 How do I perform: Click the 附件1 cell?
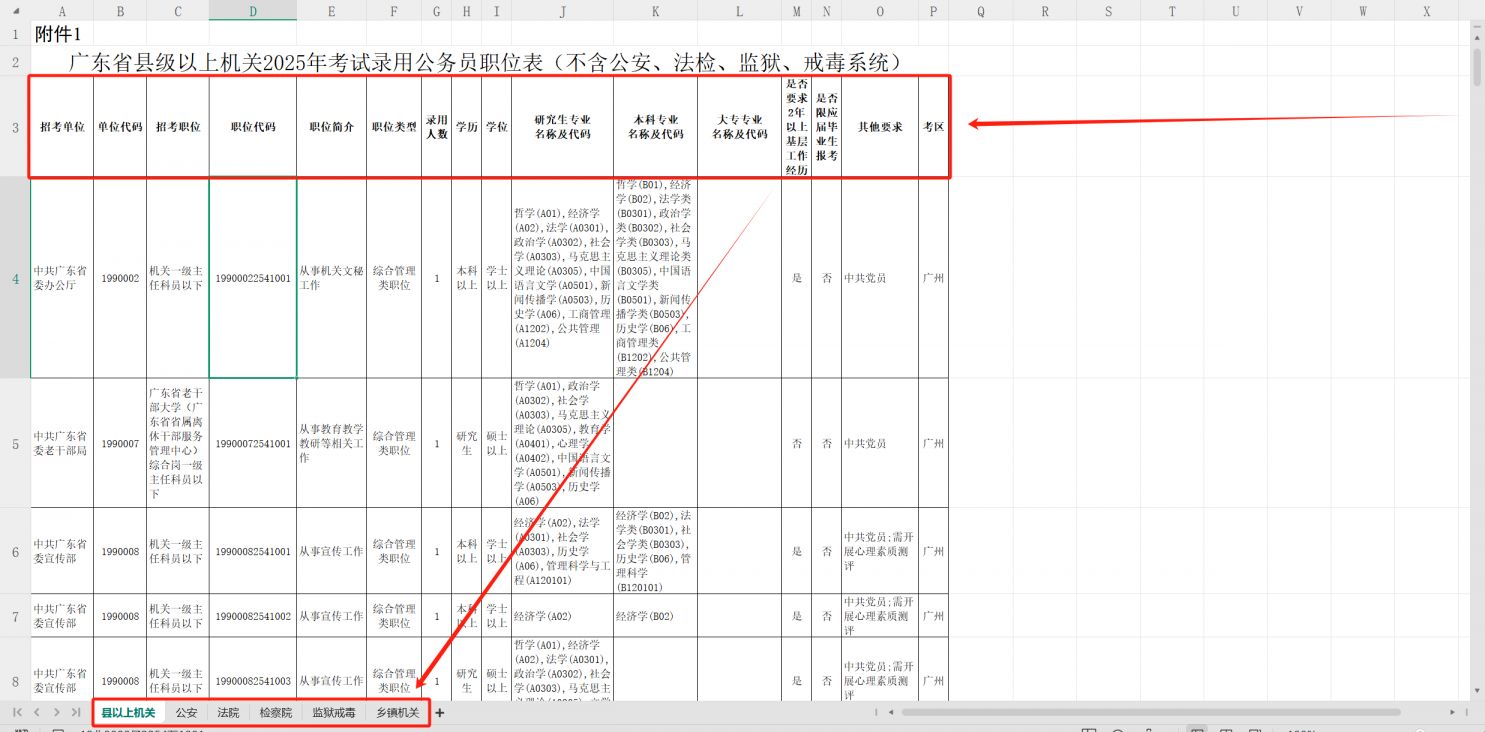(62, 34)
